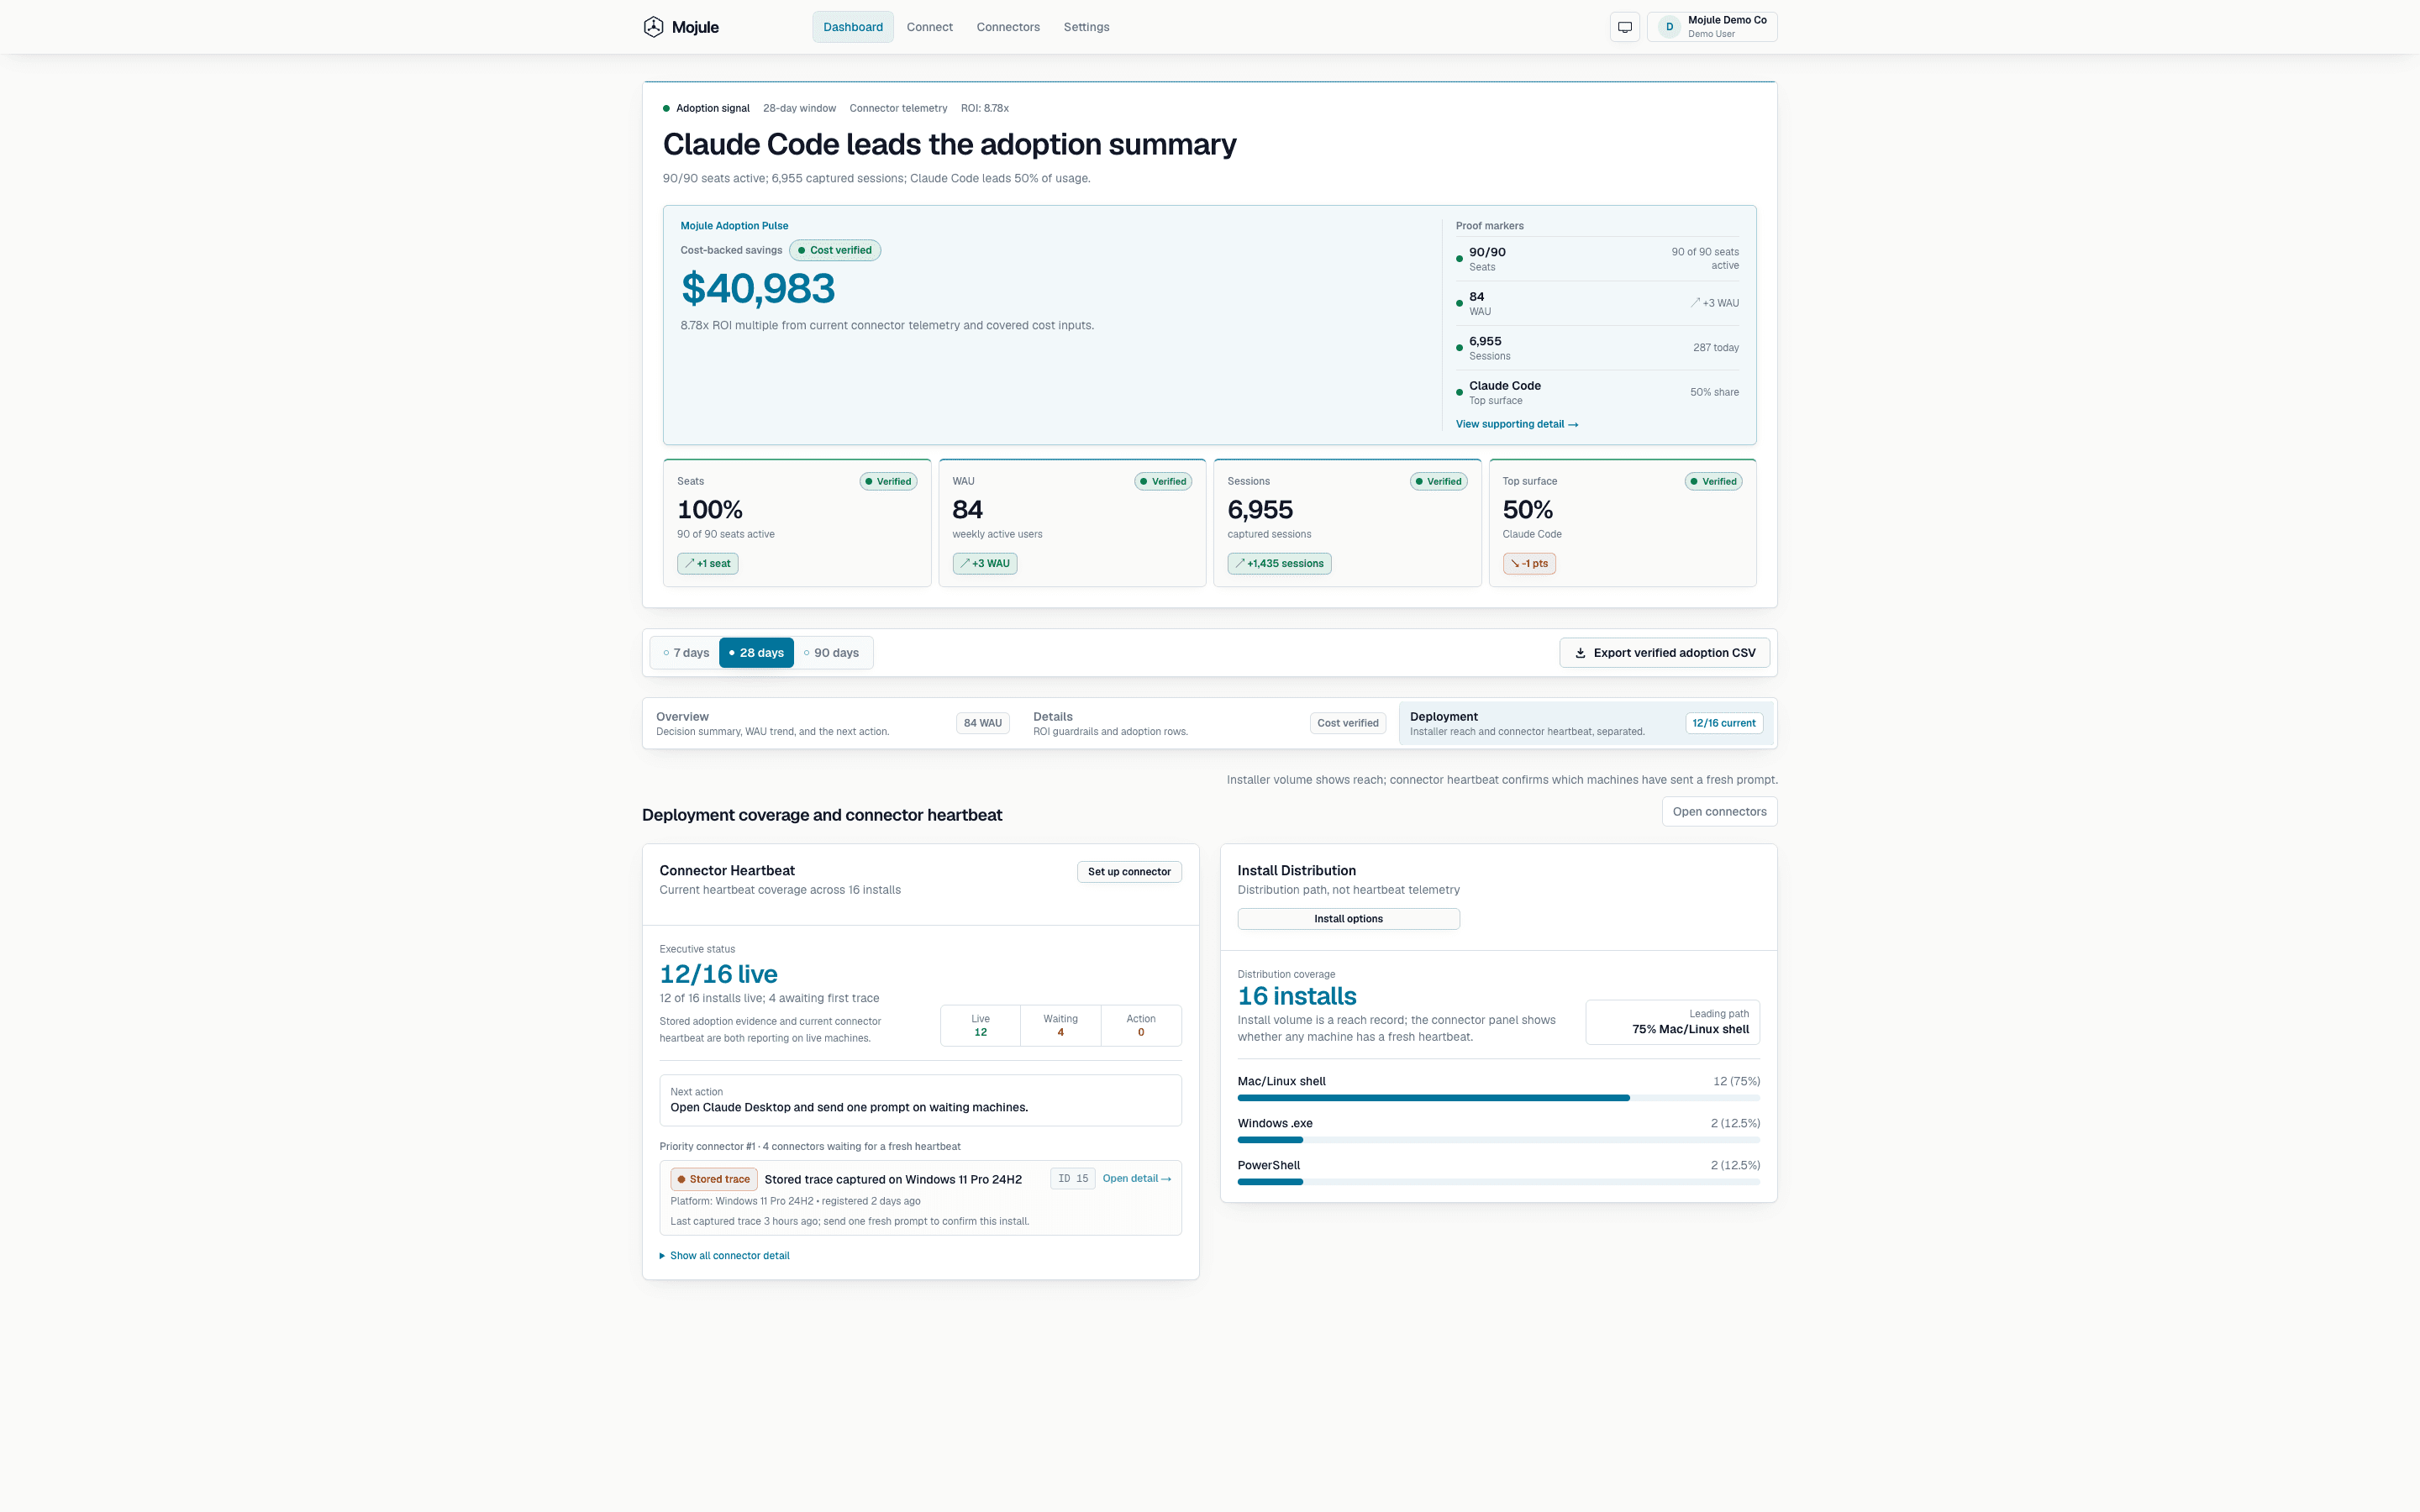Click the trend arrow in +1,435 sessions badge
2420x1512 pixels.
1240,563
